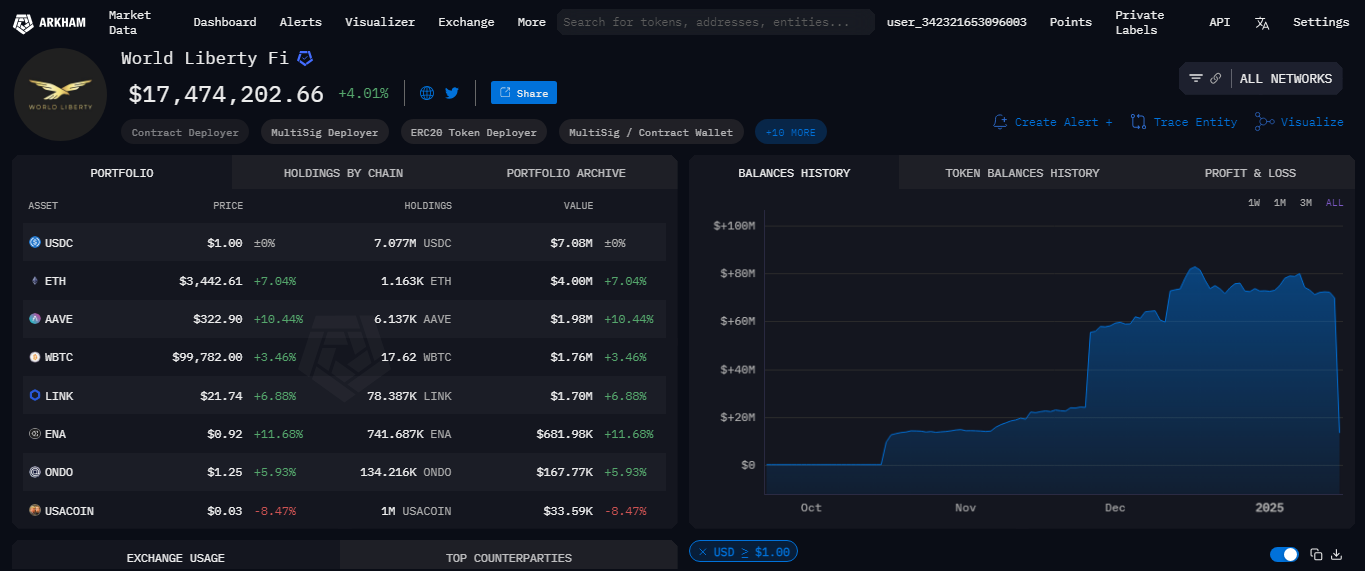Click the Create Alert + link
1365x571 pixels.
[x=1052, y=122]
